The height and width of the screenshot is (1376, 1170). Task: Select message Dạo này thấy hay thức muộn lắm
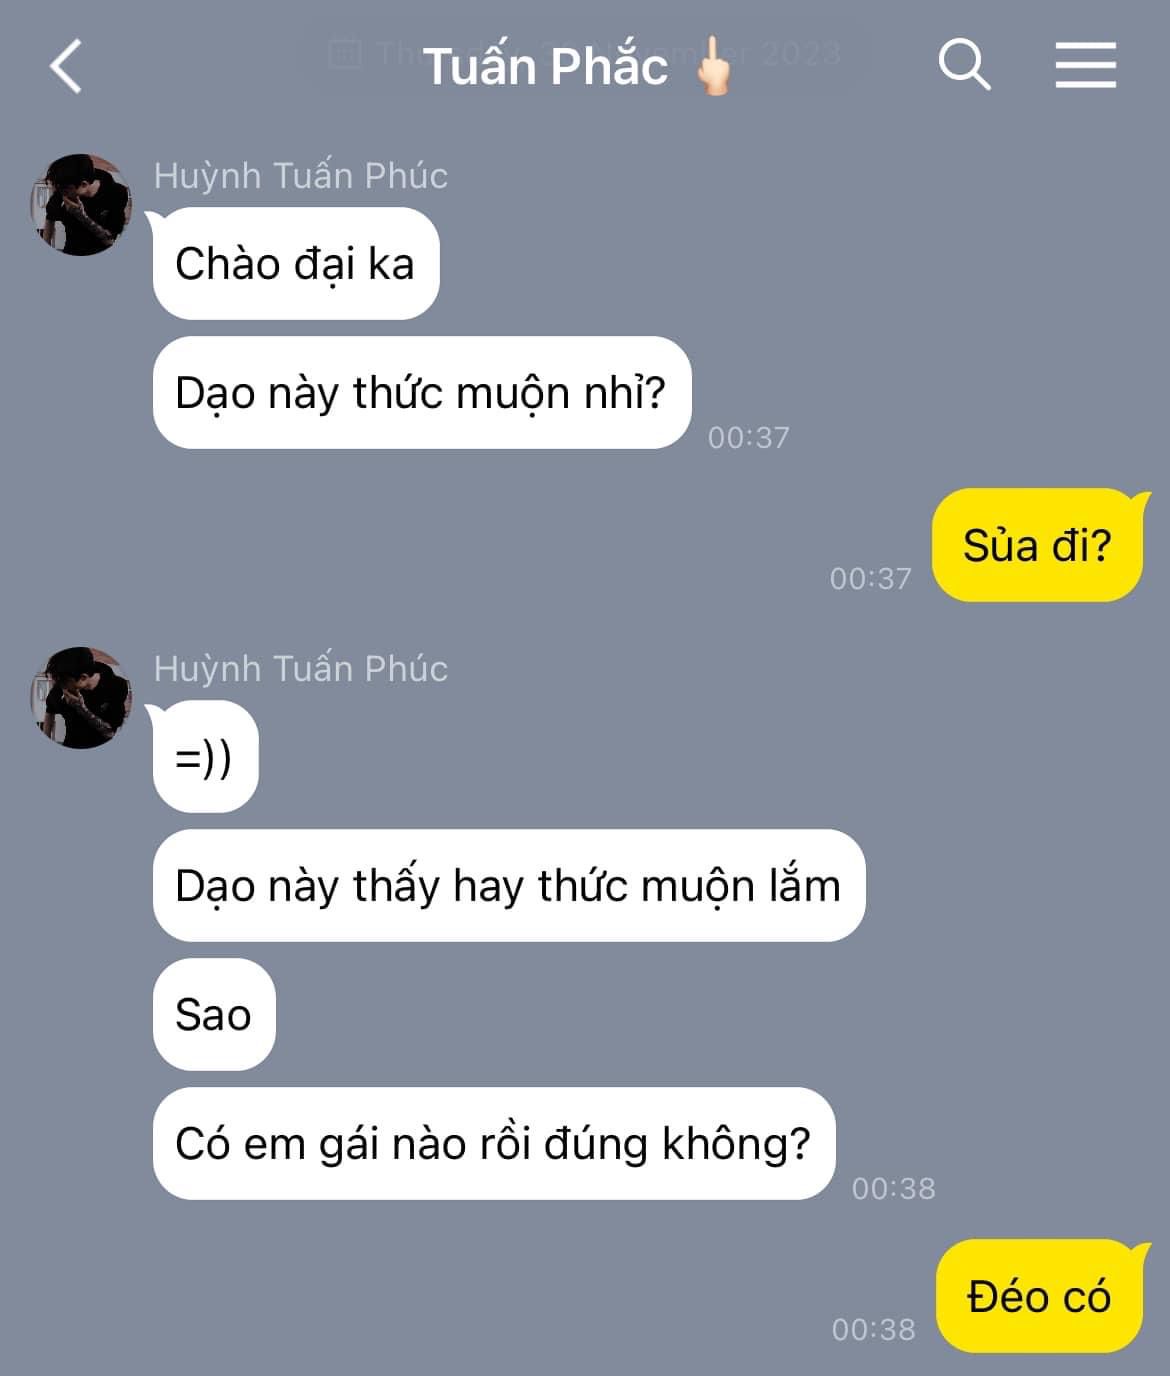(508, 885)
